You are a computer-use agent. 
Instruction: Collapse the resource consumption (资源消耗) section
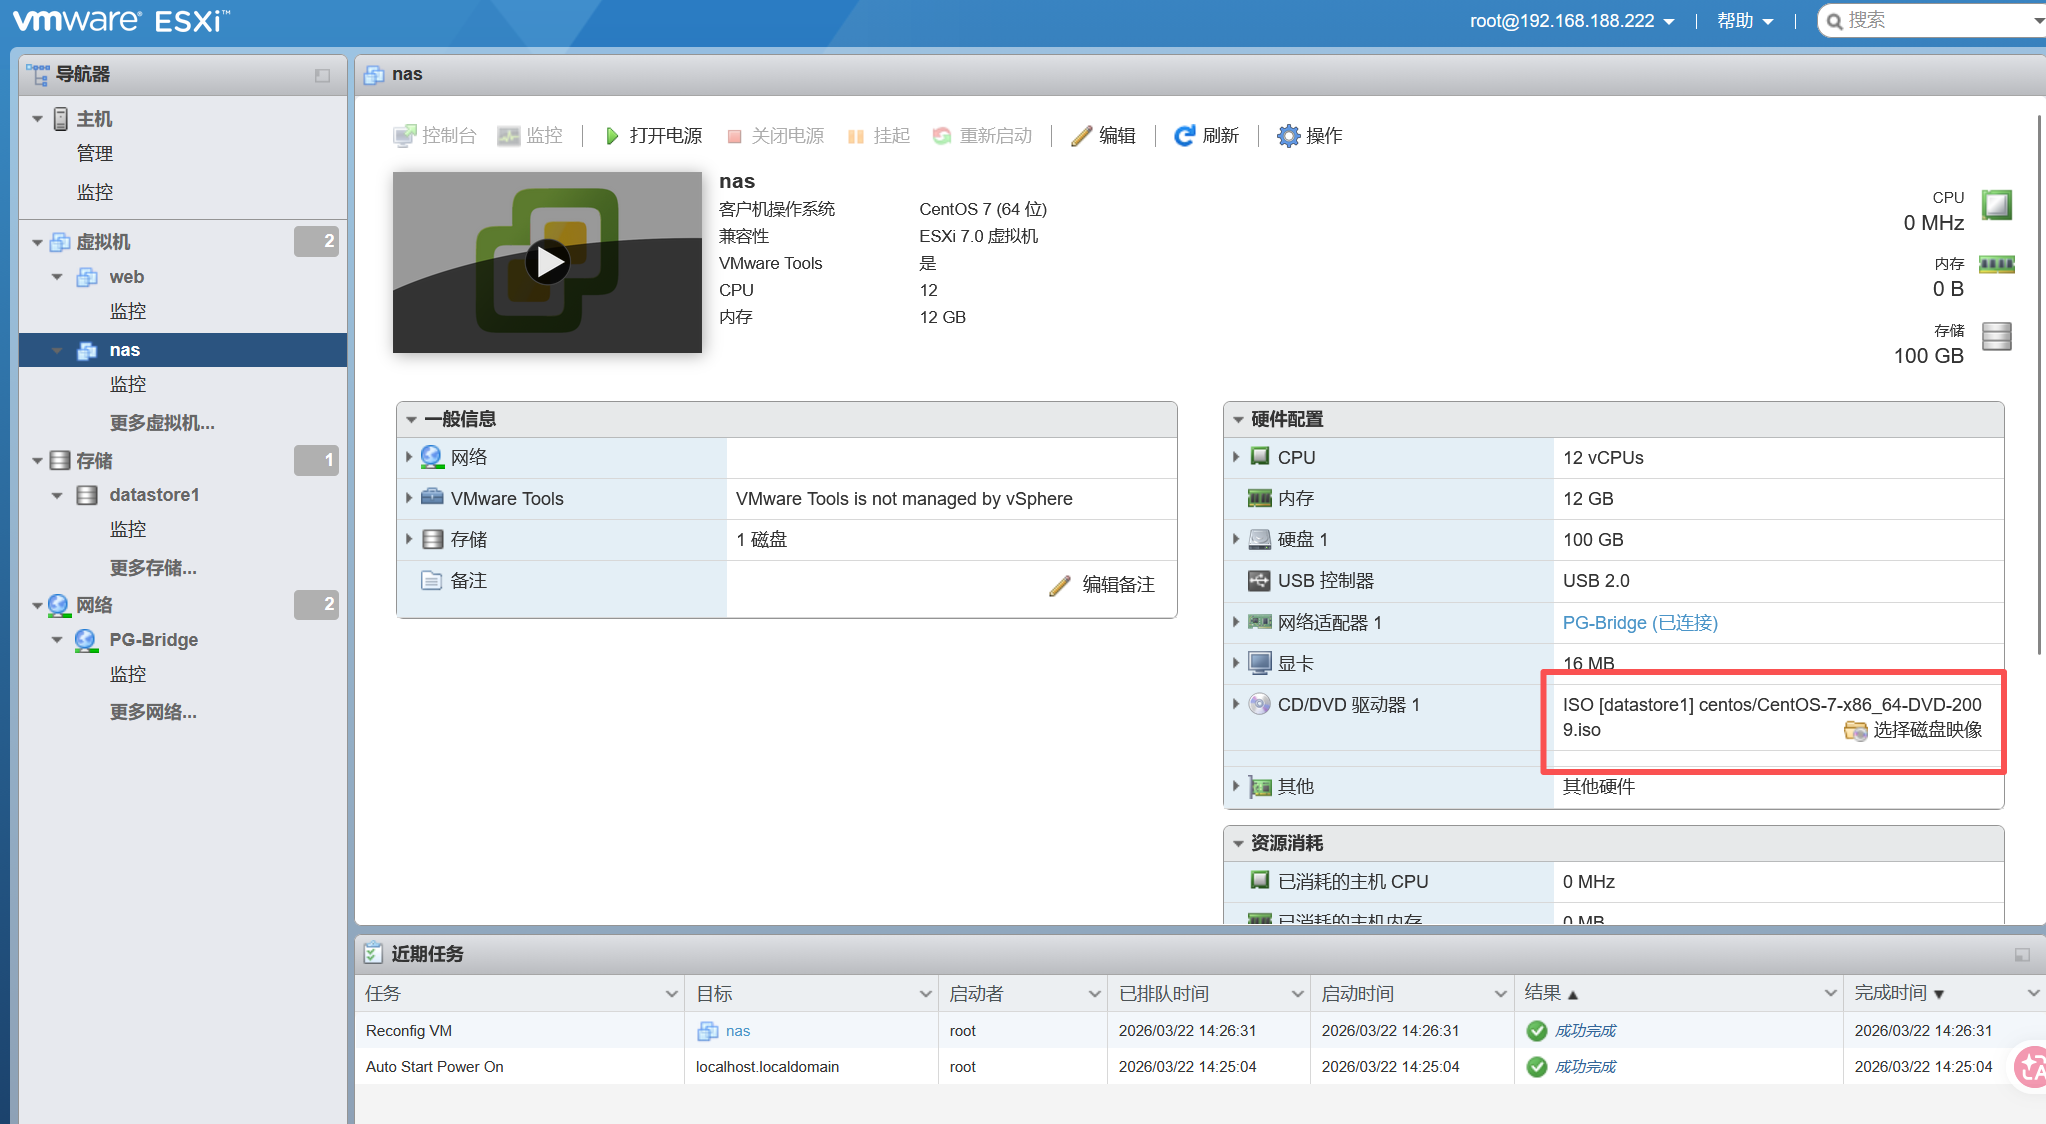click(x=1238, y=844)
